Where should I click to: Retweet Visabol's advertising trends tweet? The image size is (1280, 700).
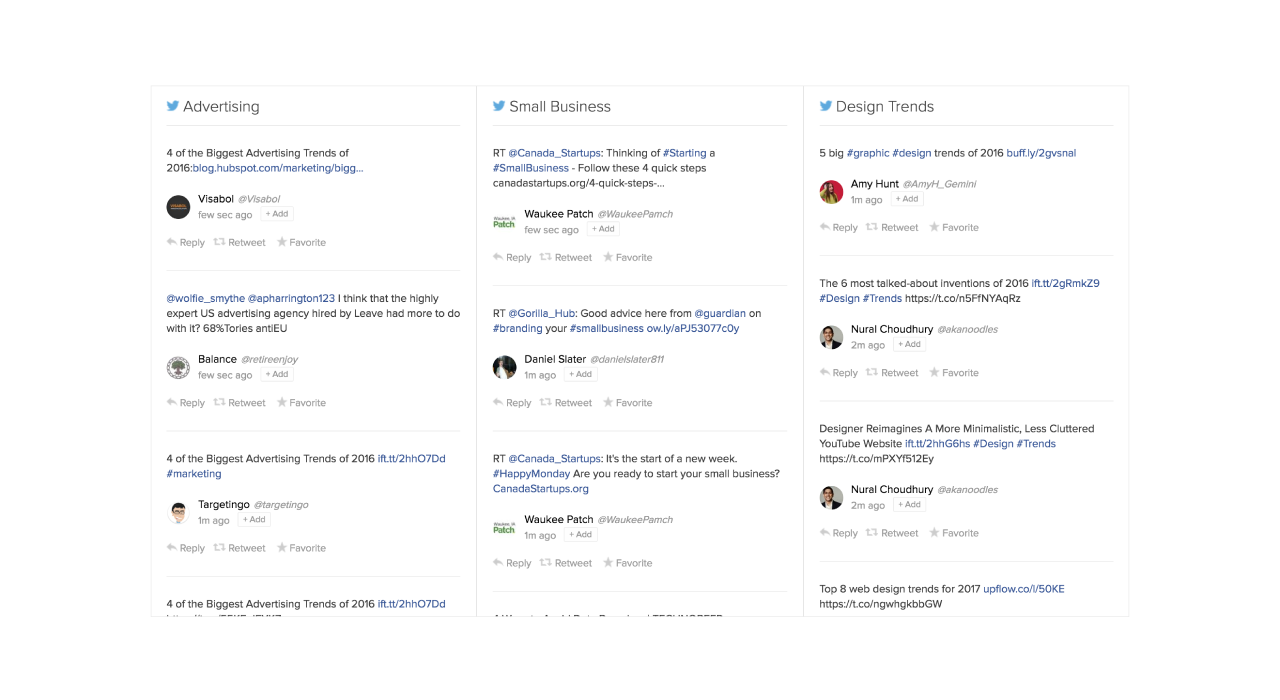coord(240,242)
